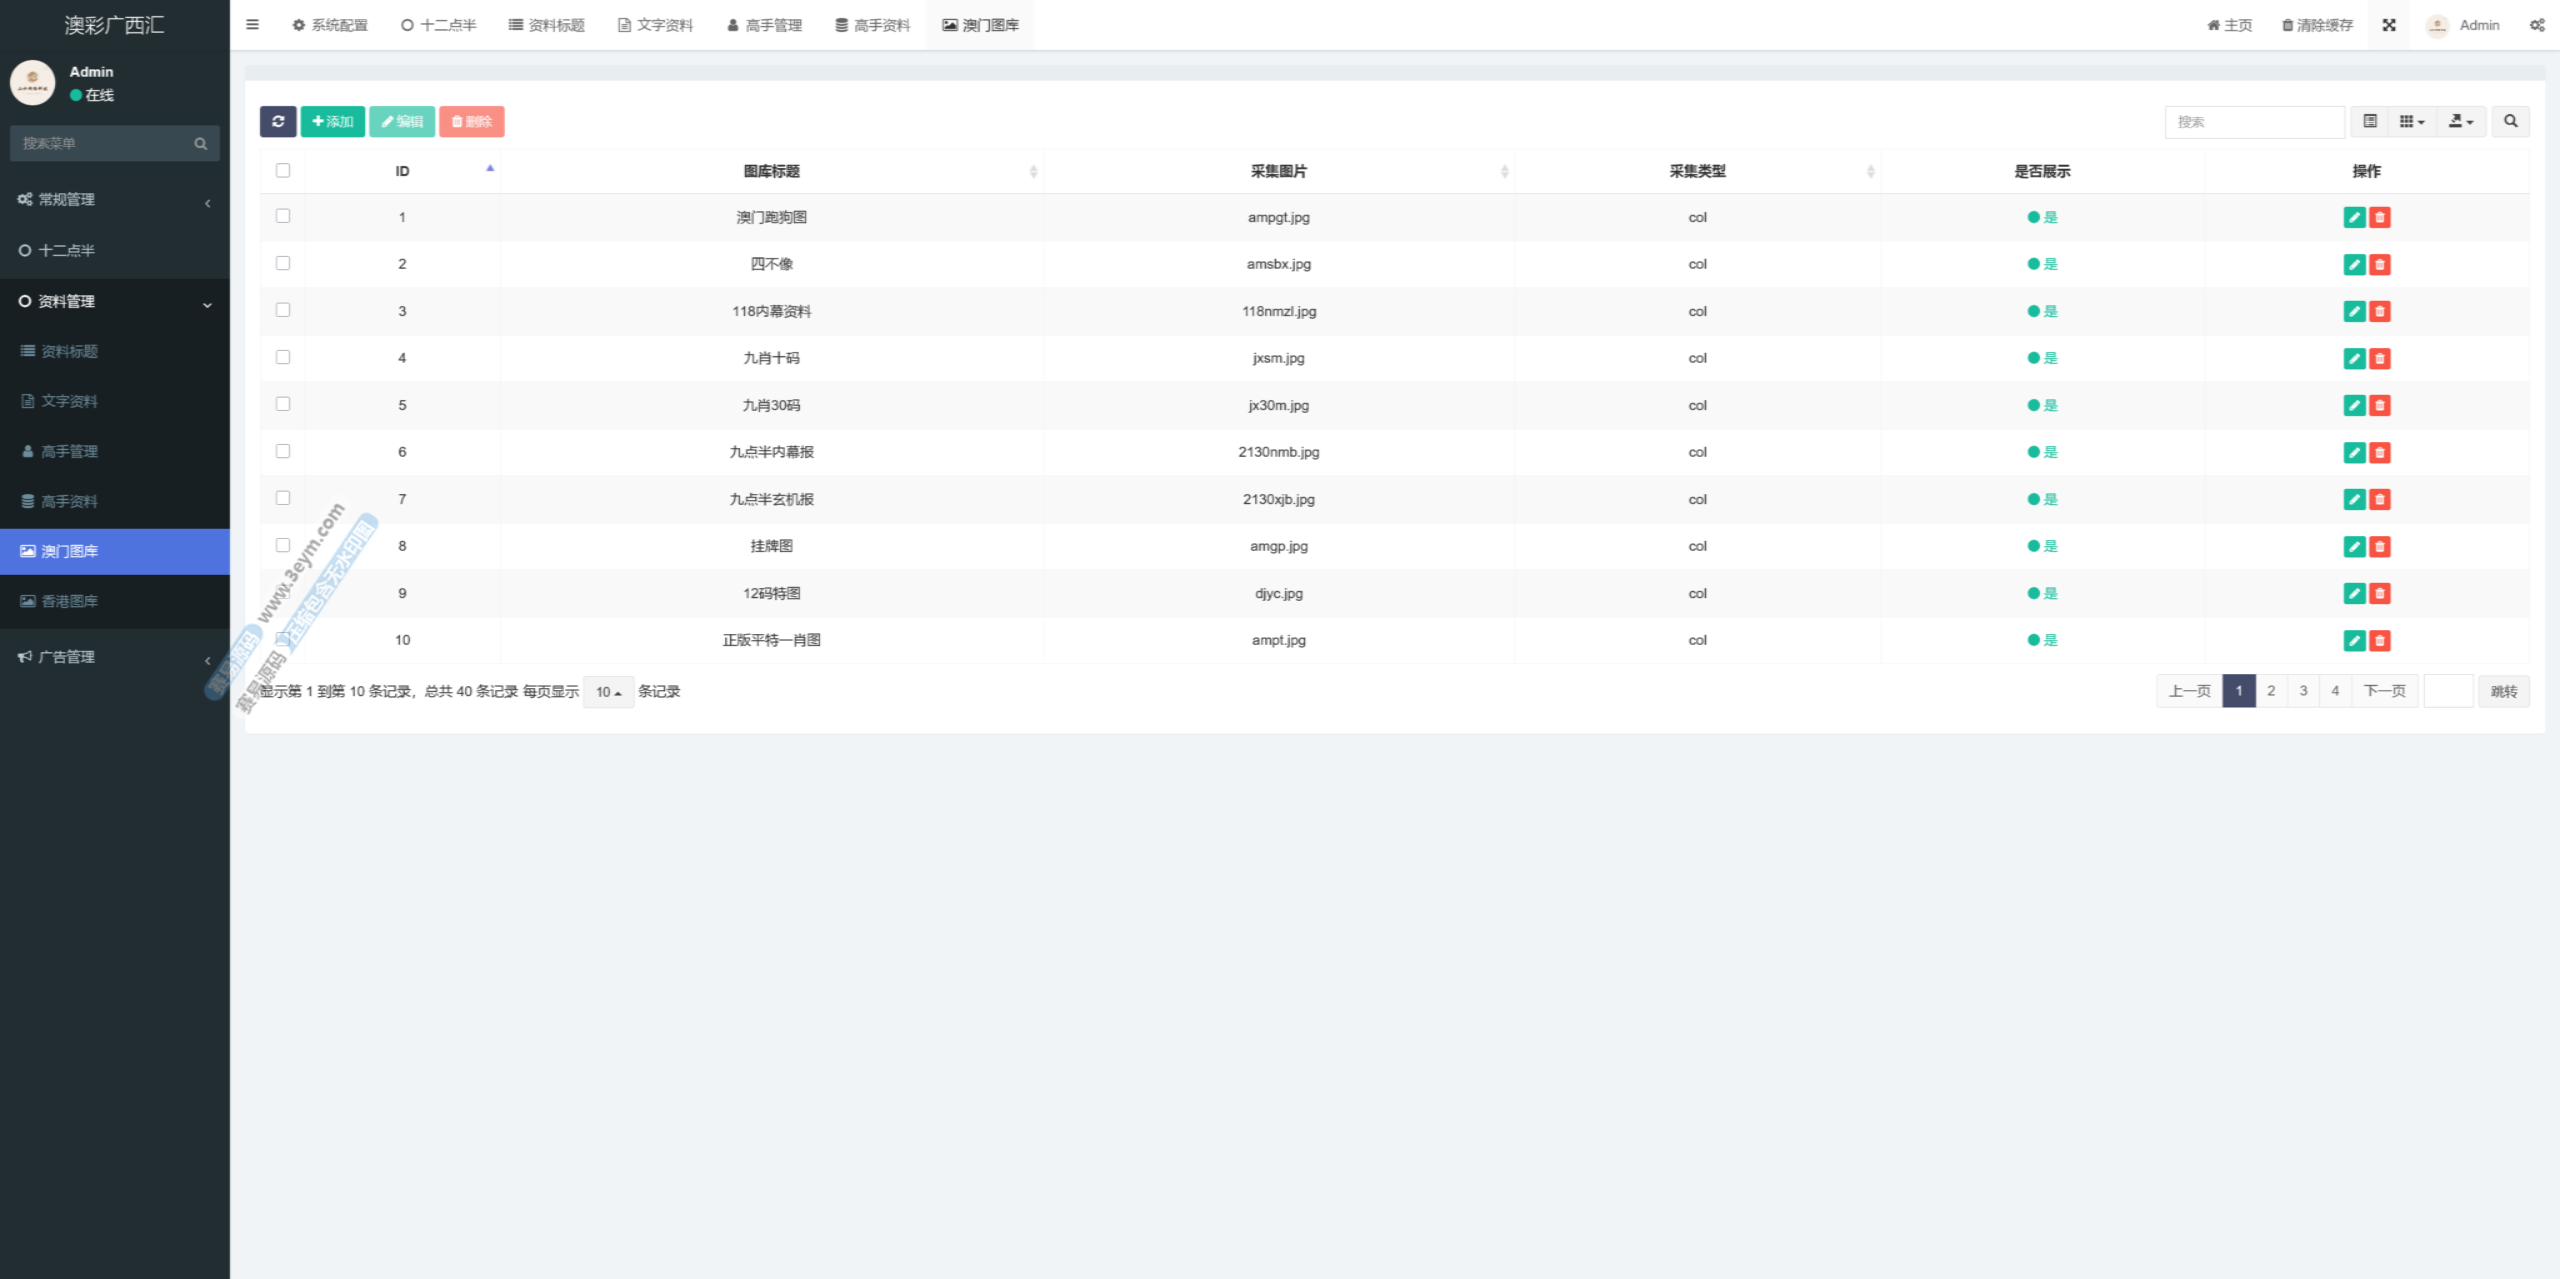
Task: Click the red delete icon for 四不像 row
Action: point(2380,264)
